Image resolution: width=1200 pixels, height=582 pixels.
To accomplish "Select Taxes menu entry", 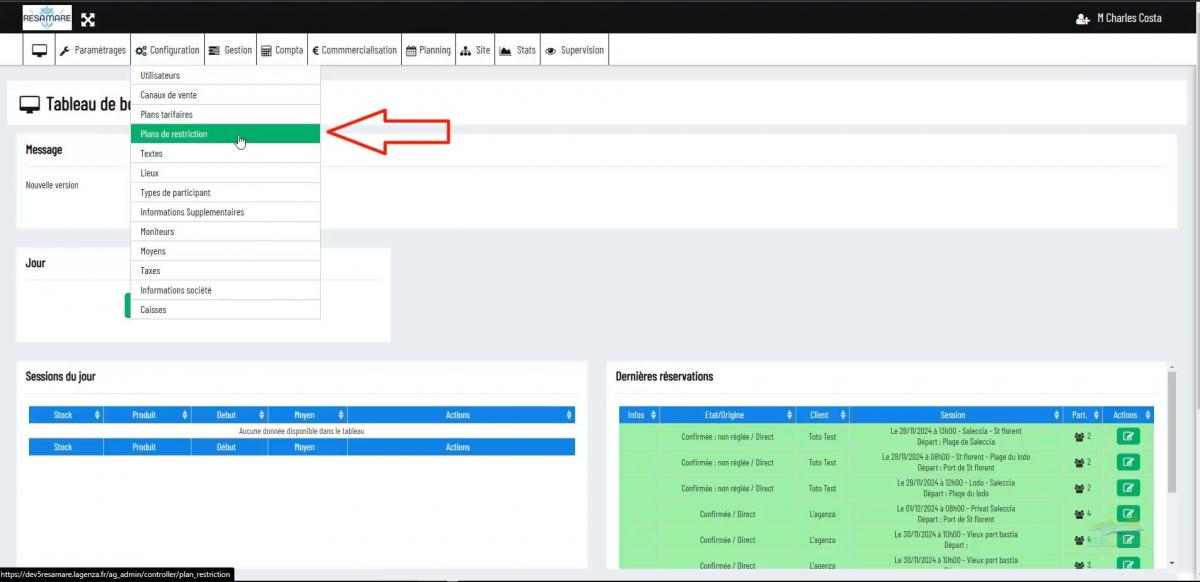I will 225,270.
